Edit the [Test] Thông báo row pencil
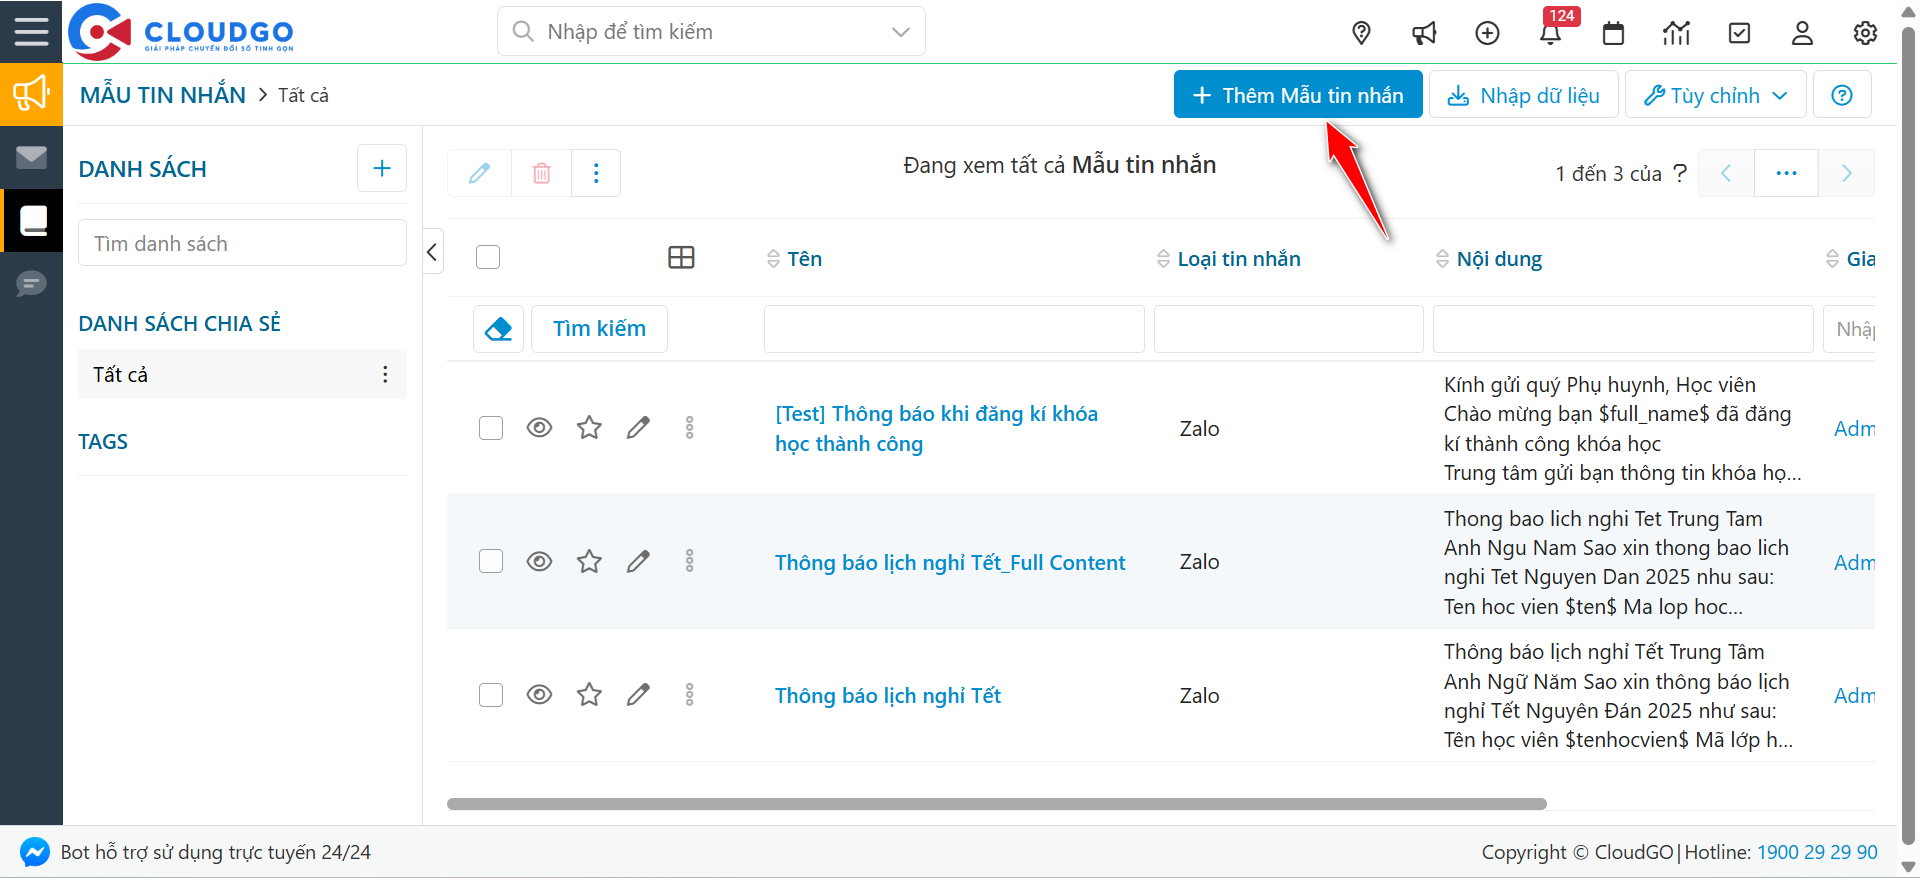Screen dimensions: 1920x878 (638, 428)
